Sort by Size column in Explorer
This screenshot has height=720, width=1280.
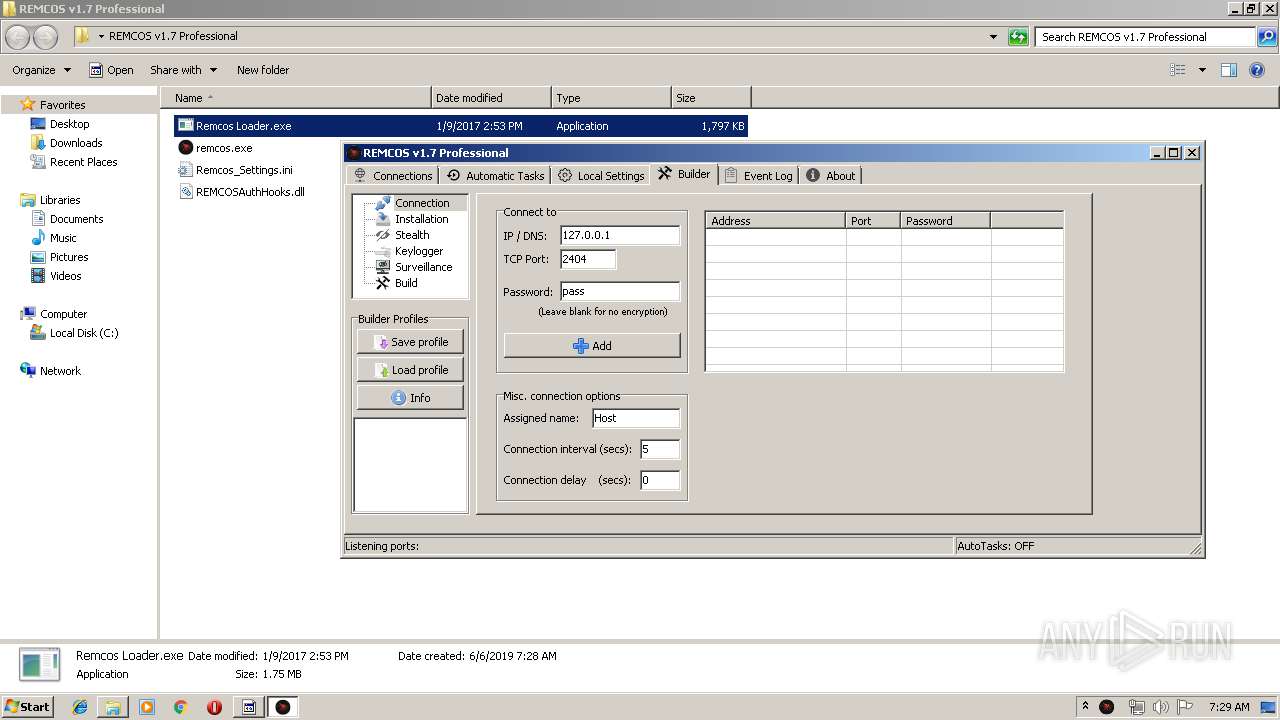coord(711,98)
